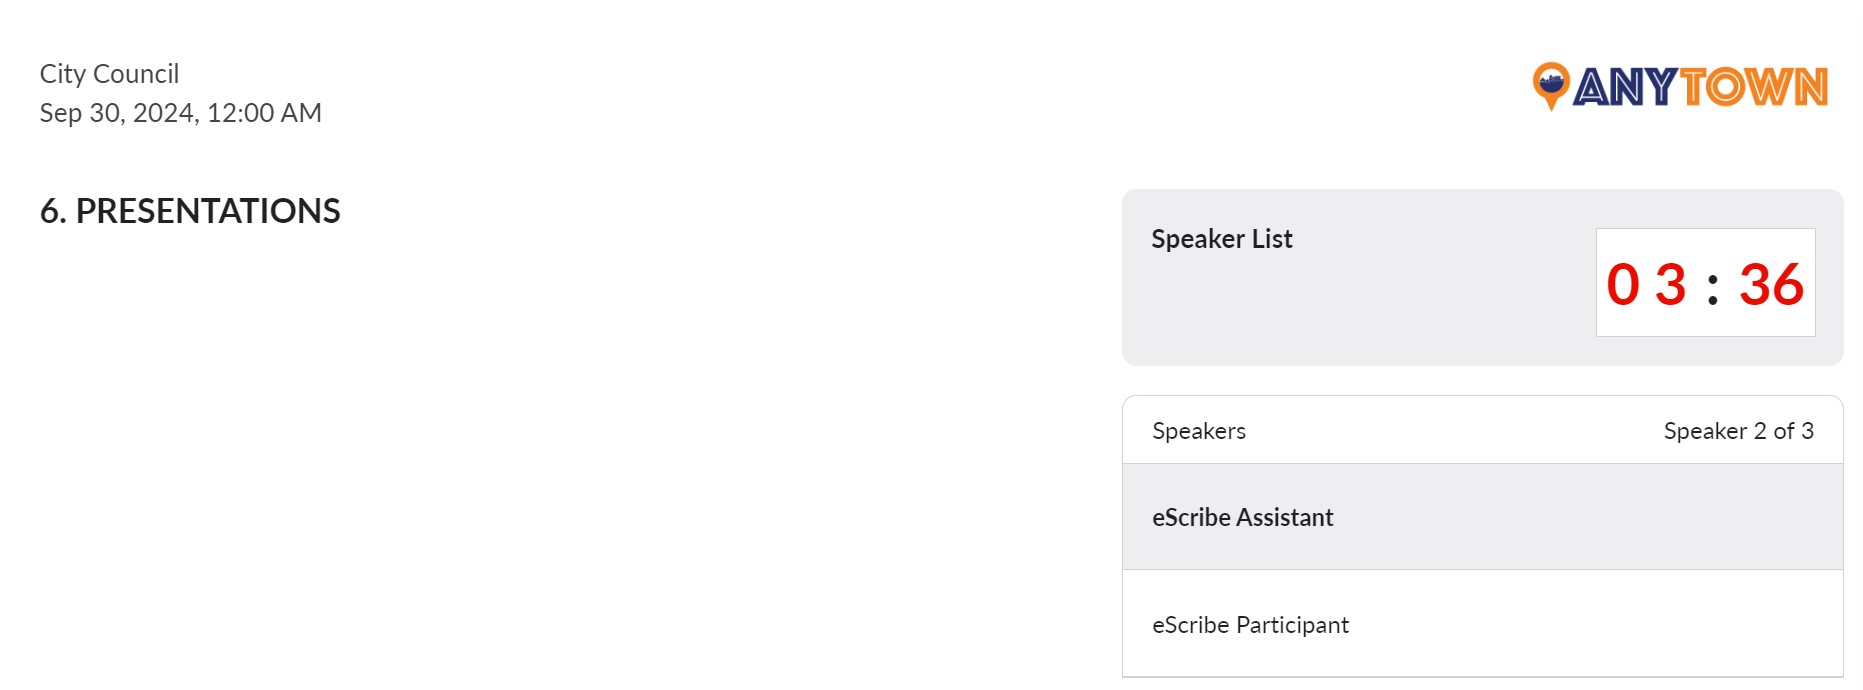Click the Speaker List heading
Screen dimensions: 1863x690
[1221, 239]
